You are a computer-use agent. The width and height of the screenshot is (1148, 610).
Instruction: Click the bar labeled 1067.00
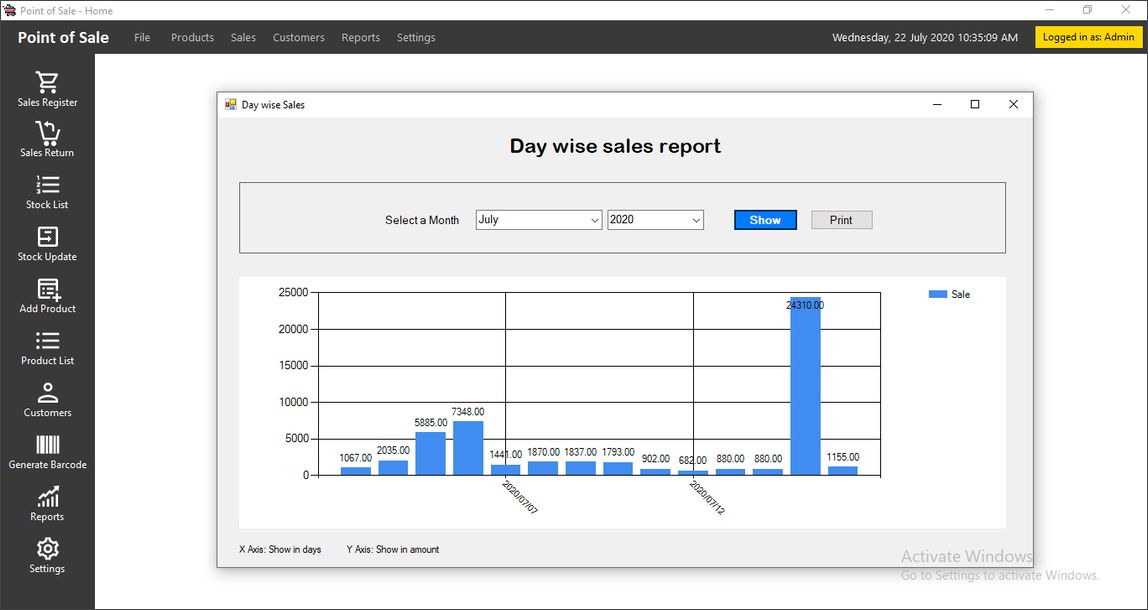(x=356, y=472)
